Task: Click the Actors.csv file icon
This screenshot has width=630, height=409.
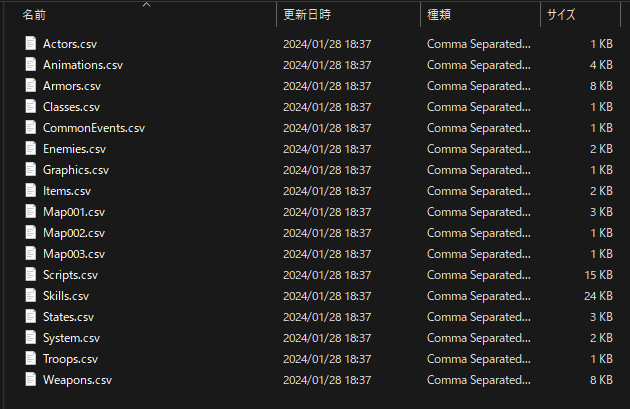Action: click(31, 43)
